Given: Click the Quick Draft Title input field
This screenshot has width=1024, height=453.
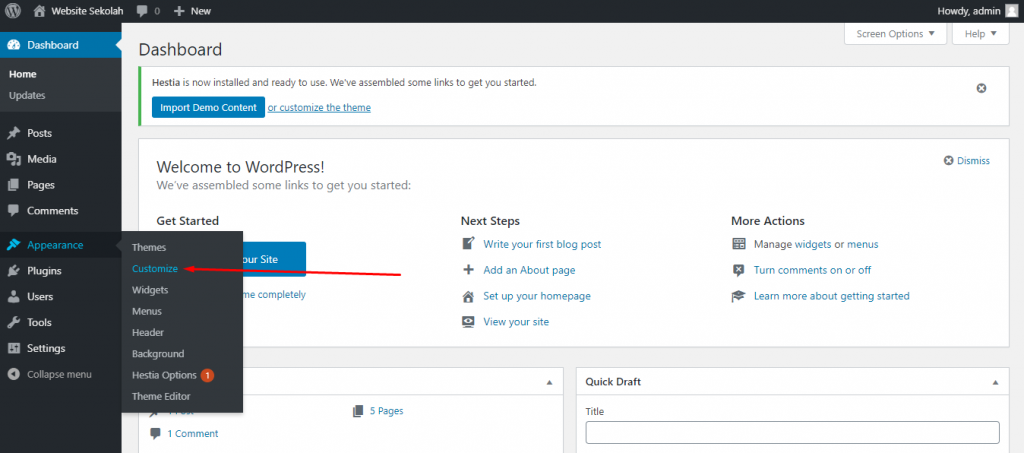Looking at the screenshot, I should tap(792, 433).
